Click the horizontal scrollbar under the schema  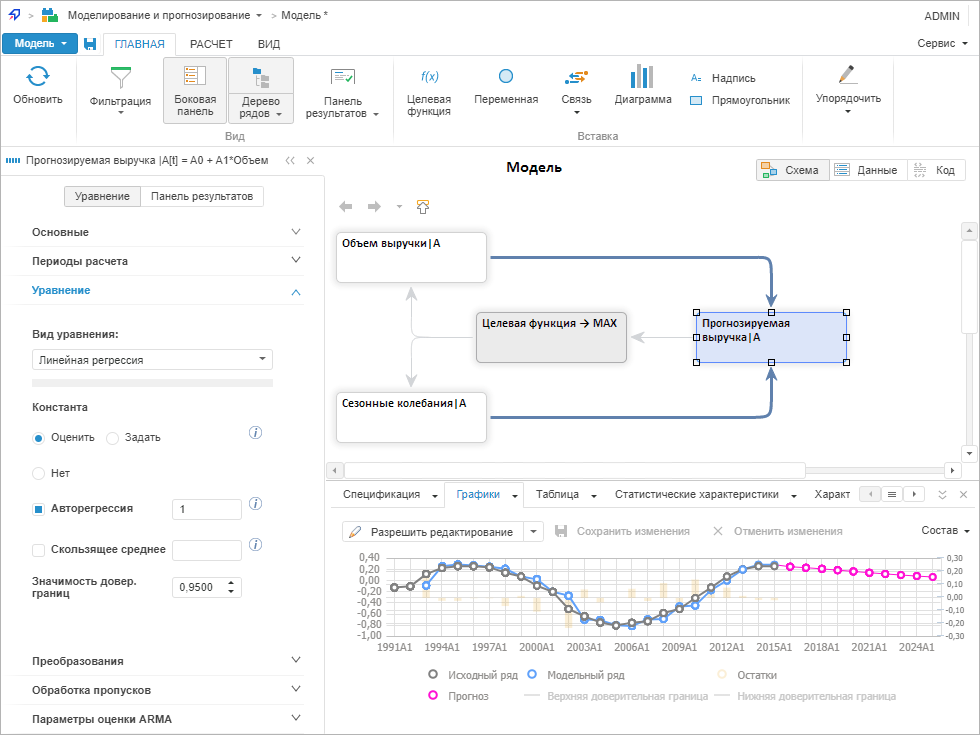pos(570,470)
